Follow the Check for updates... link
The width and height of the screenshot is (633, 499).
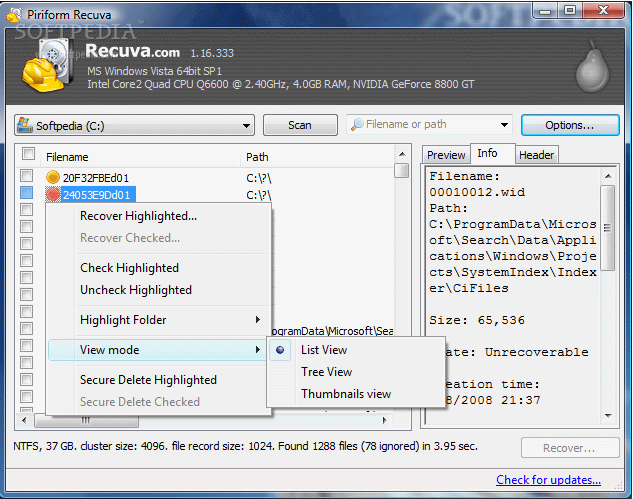[x=548, y=480]
